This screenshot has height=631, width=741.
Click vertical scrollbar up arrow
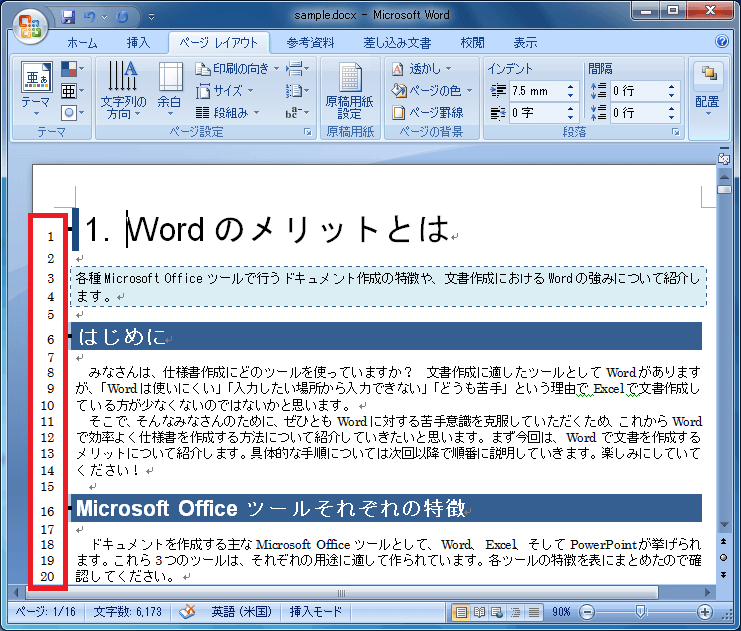click(724, 177)
